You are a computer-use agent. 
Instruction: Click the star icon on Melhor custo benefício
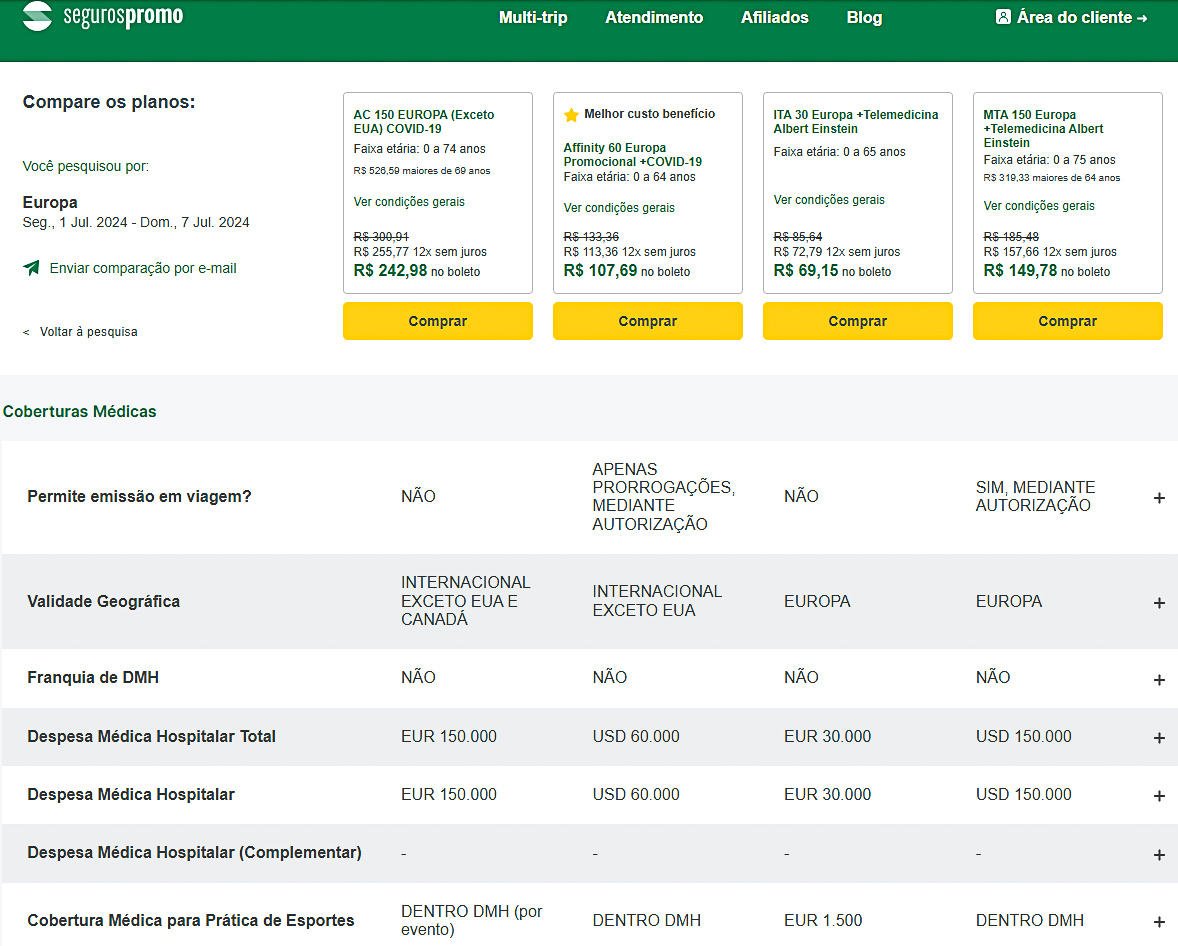tap(571, 114)
